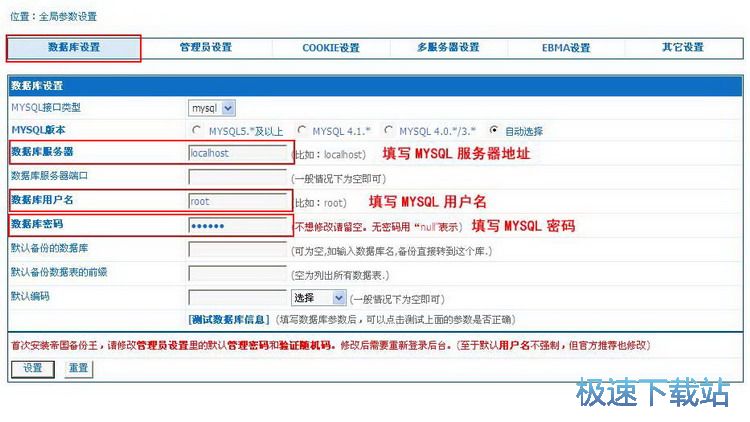Click the 位置：全局参数设置 breadcrumb text
Image resolution: width=750 pixels, height=422 pixels.
(x=54, y=16)
